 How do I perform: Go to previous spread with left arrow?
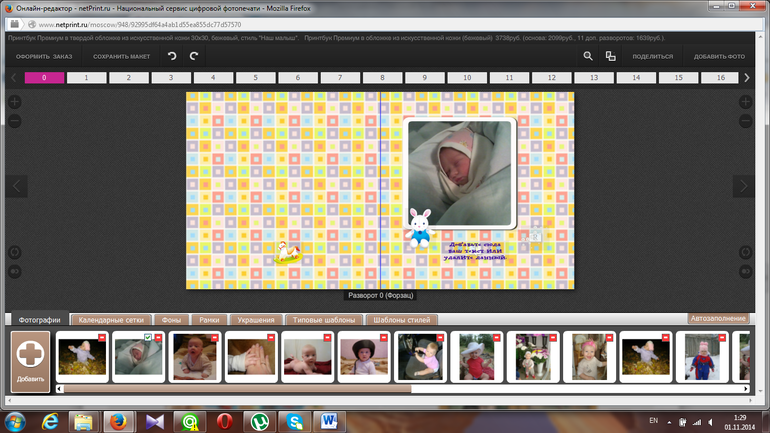pos(17,186)
